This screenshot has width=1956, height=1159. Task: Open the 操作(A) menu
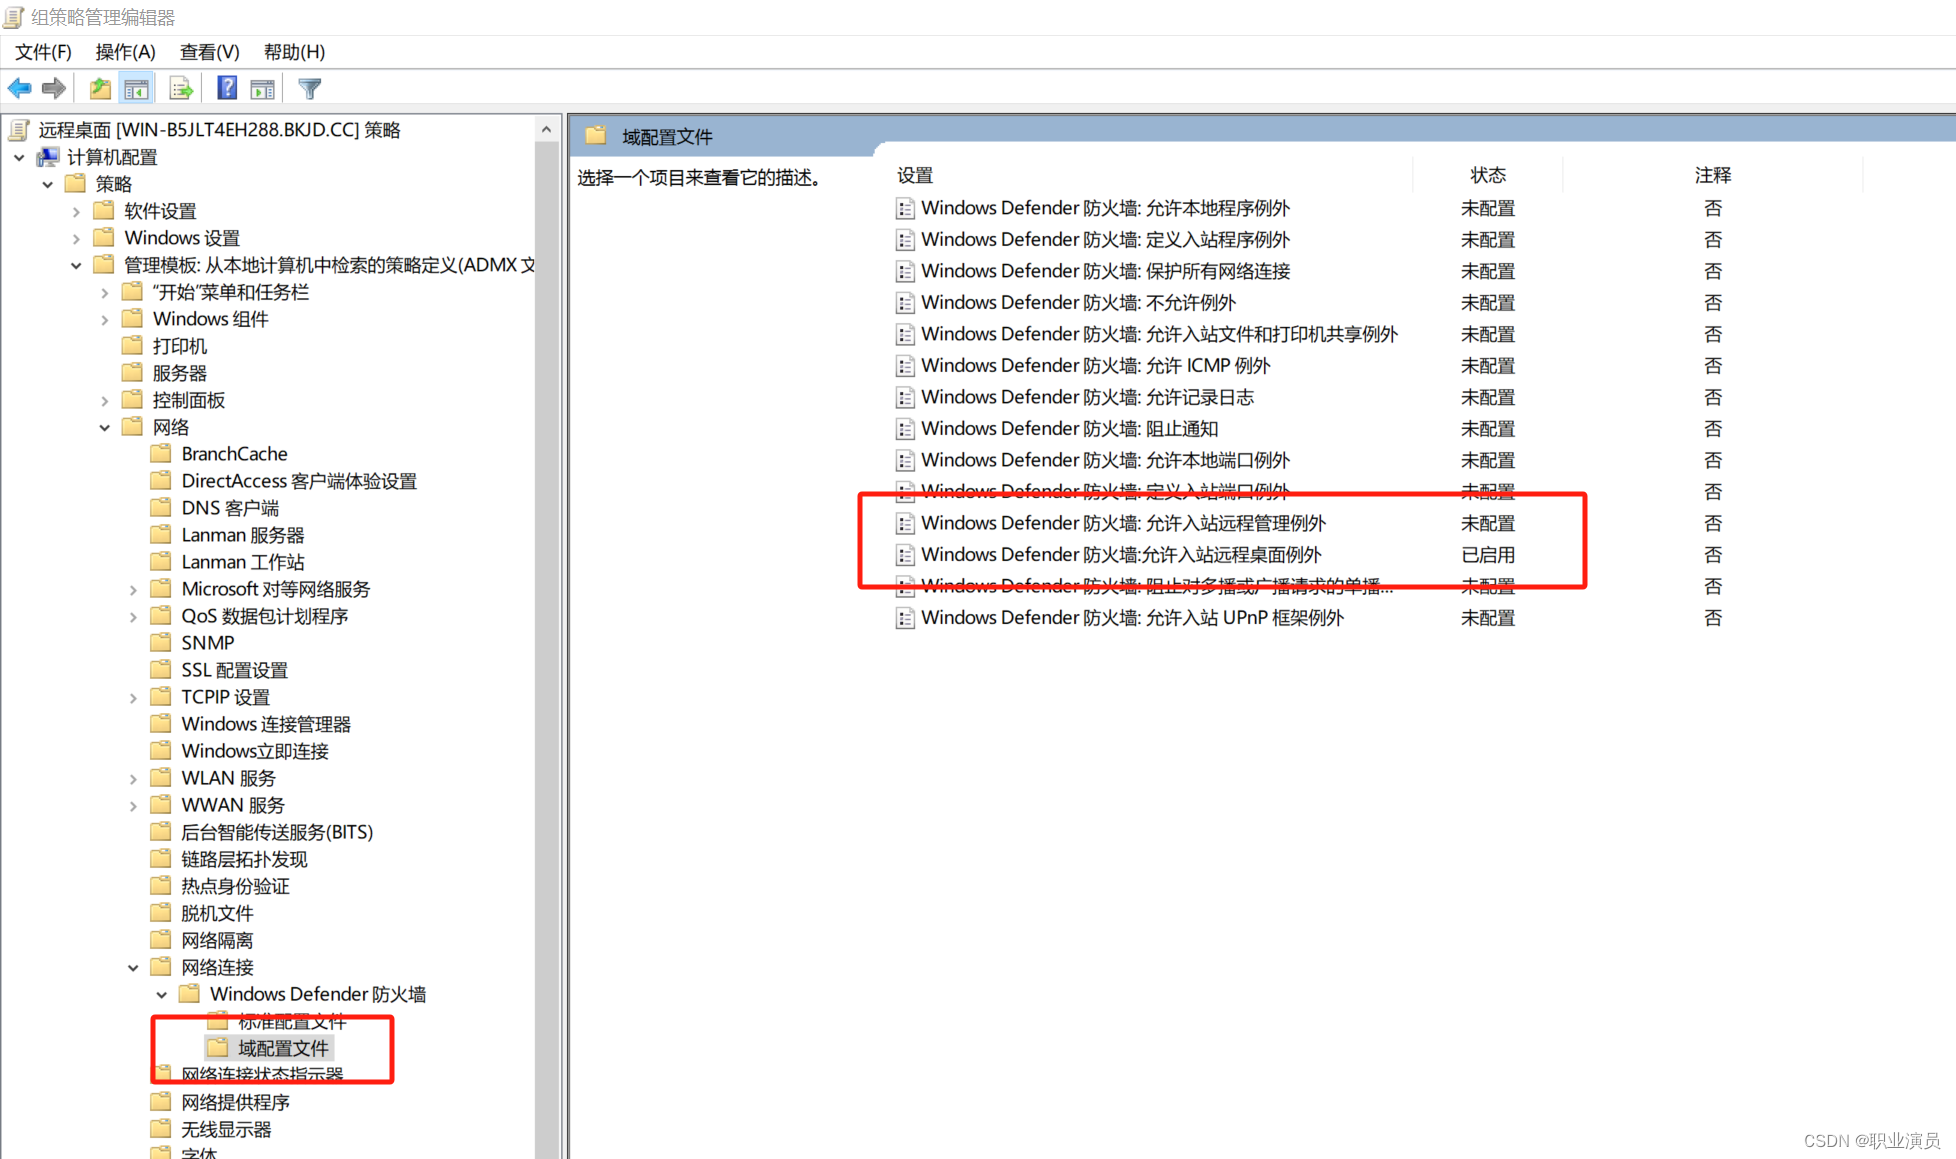tap(125, 52)
